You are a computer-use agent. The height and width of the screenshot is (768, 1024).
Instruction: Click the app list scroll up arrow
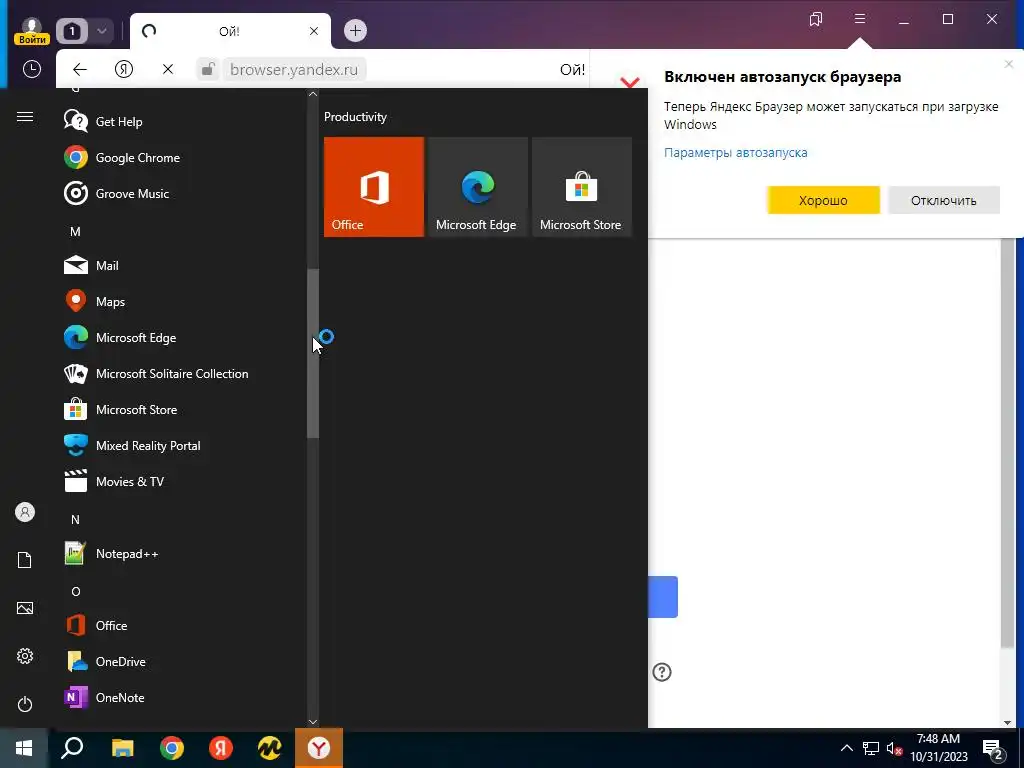click(313, 94)
